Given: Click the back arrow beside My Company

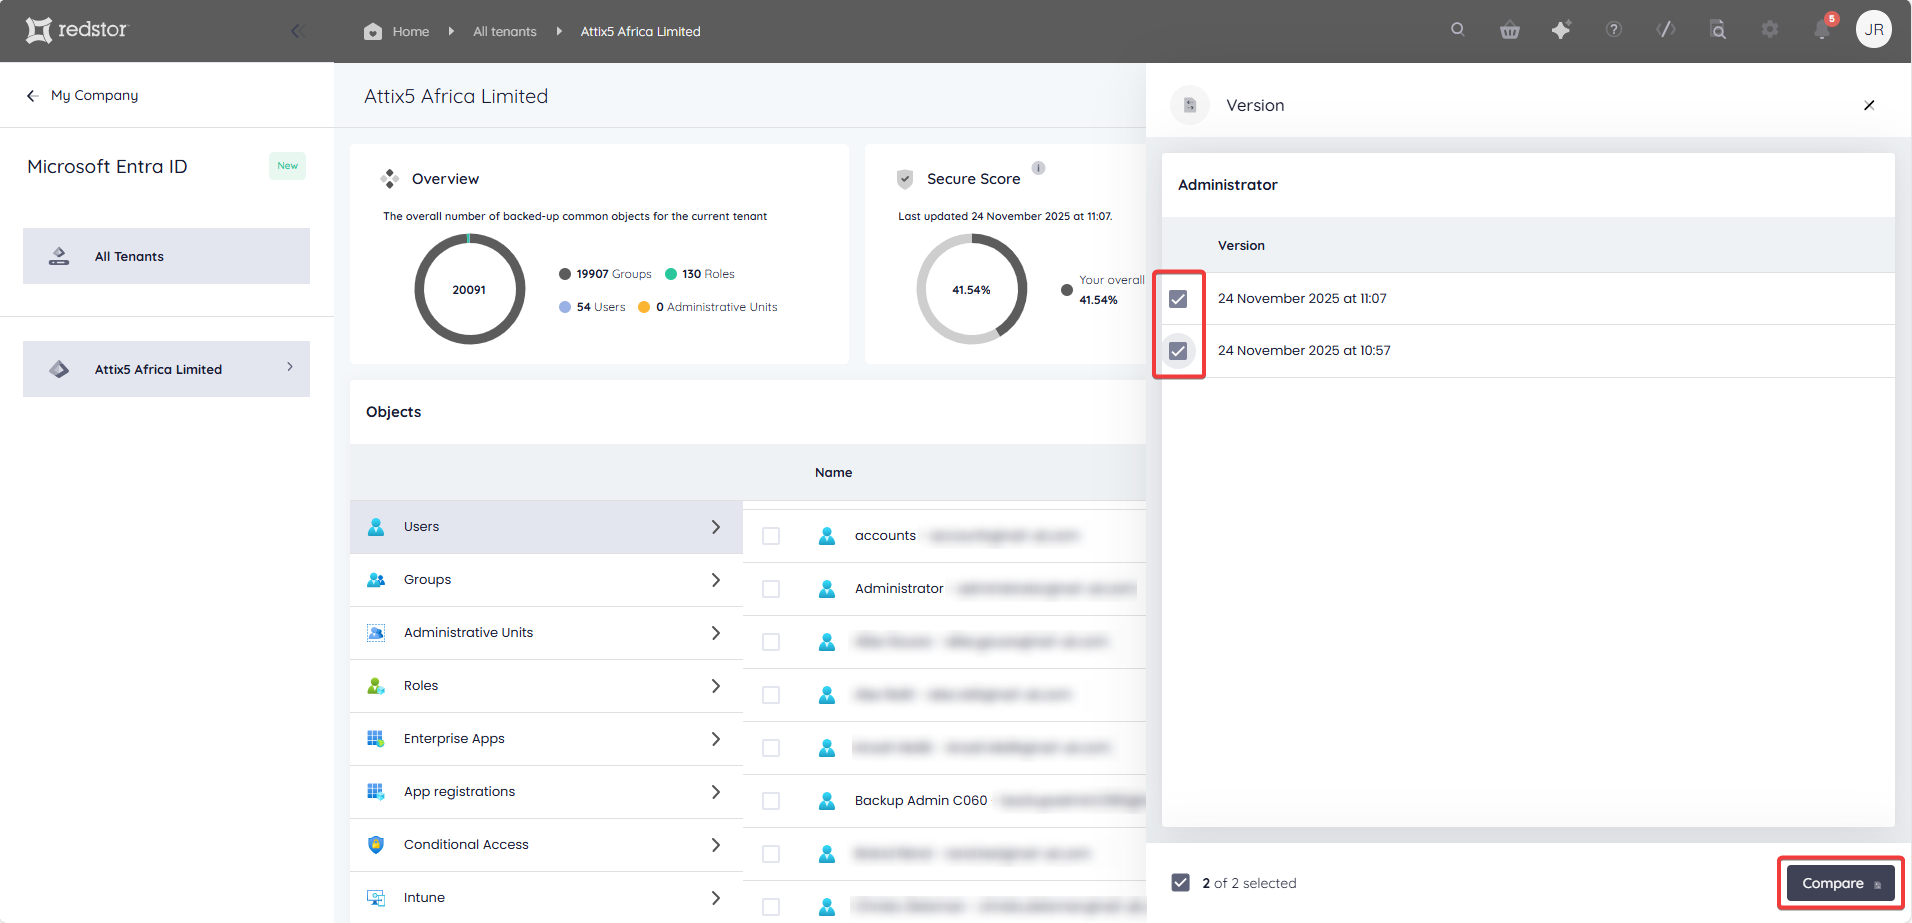Looking at the screenshot, I should [x=33, y=96].
